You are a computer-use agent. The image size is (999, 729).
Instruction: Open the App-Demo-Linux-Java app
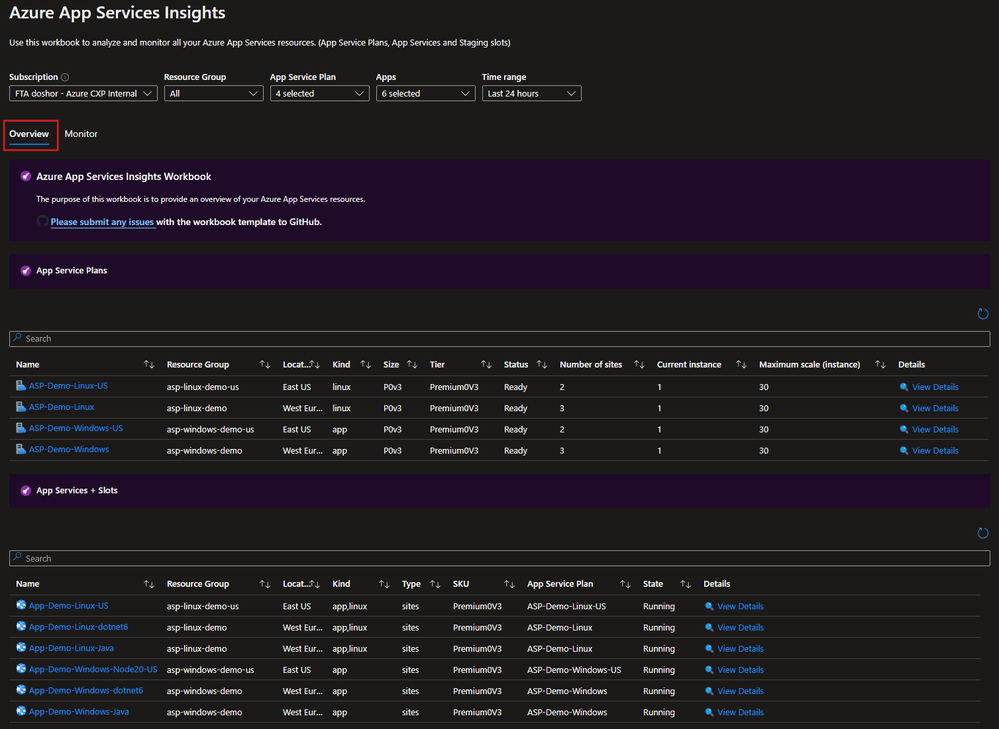click(71, 648)
